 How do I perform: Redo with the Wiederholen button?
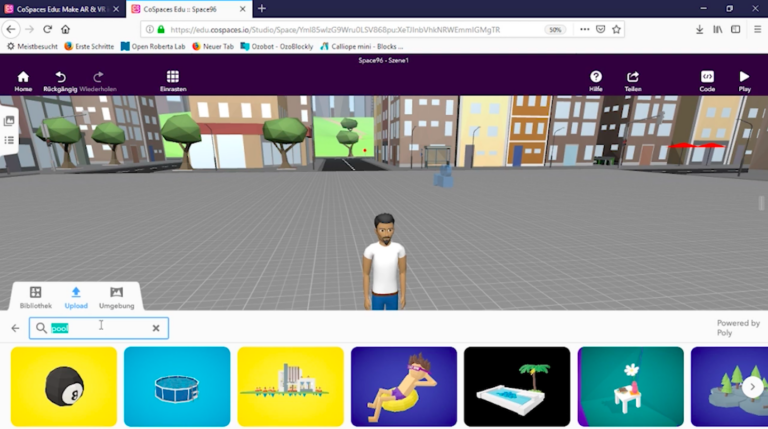(98, 81)
